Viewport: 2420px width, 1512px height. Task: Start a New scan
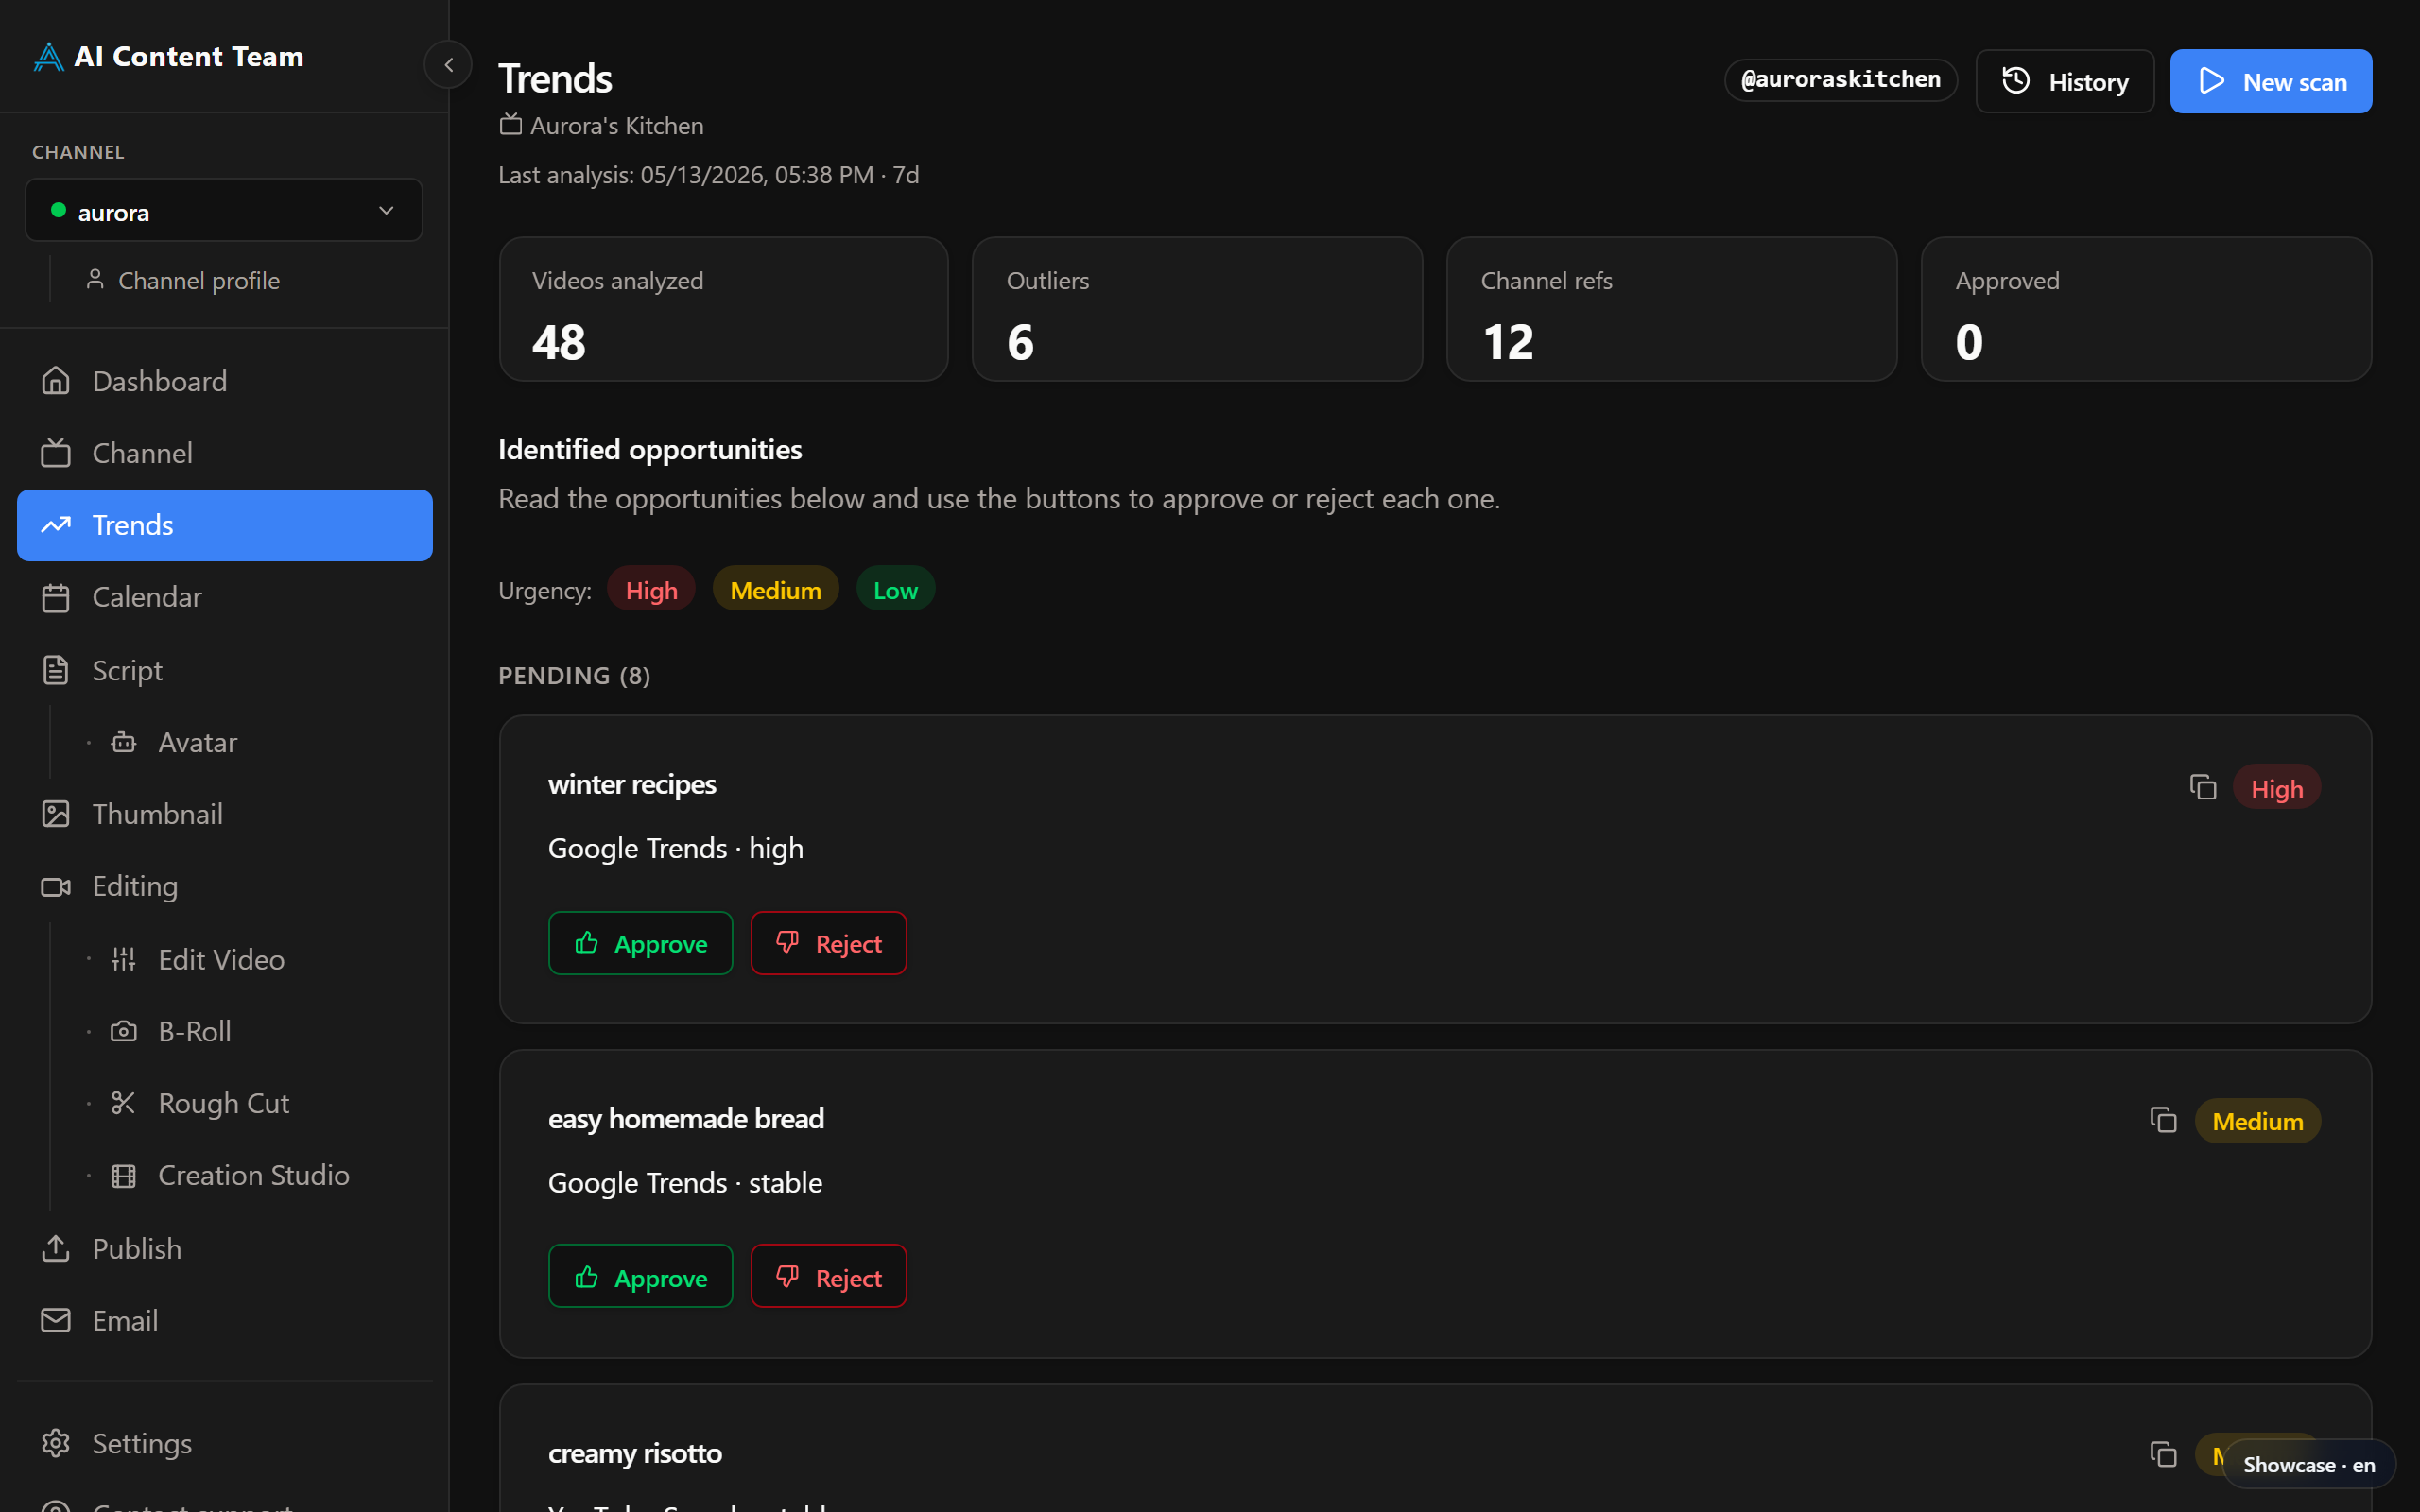(x=2271, y=81)
